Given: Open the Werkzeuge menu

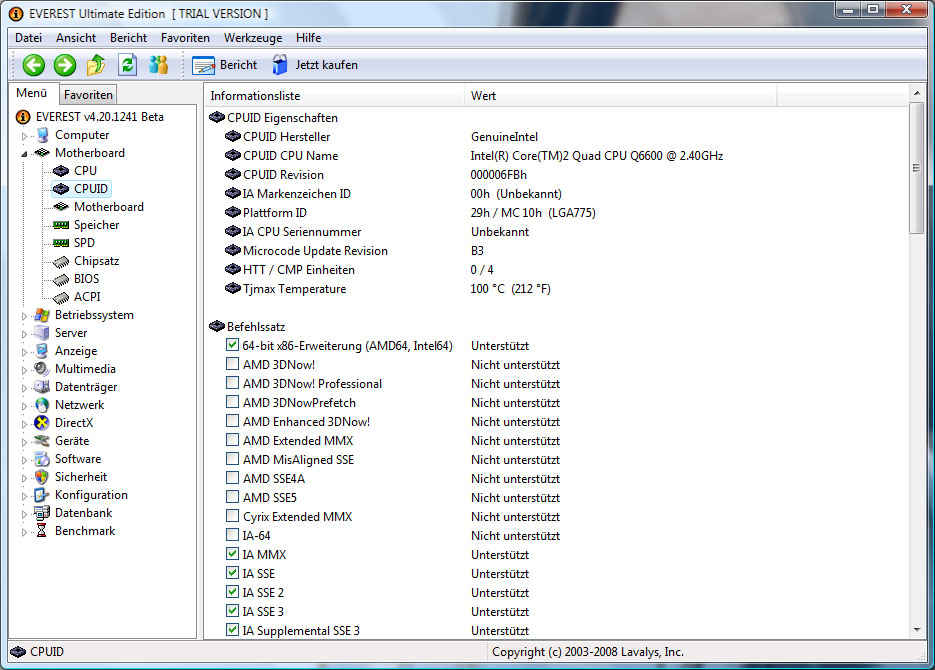Looking at the screenshot, I should [253, 38].
